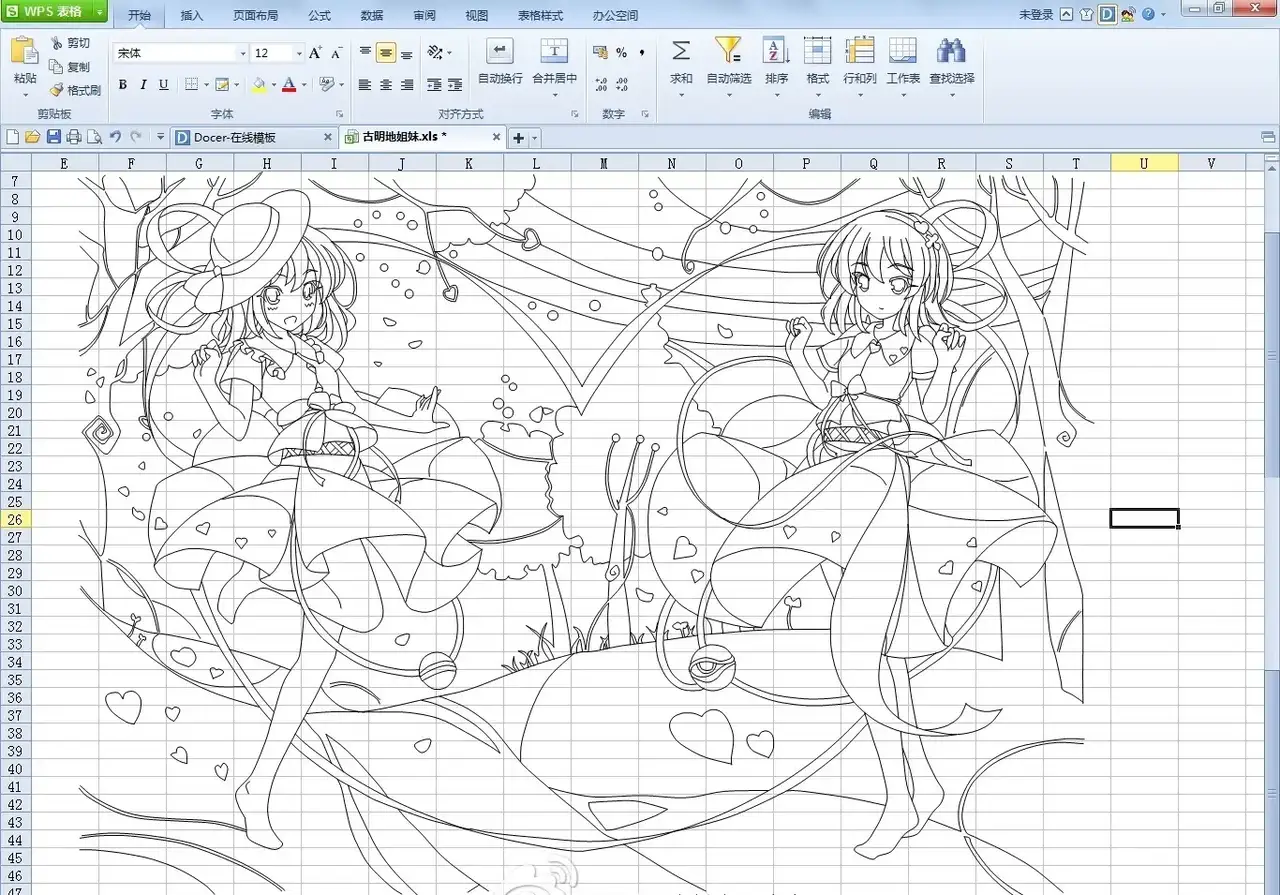Click the Find and Select binoculars icon
Screen dimensions: 1280x895
point(951,51)
